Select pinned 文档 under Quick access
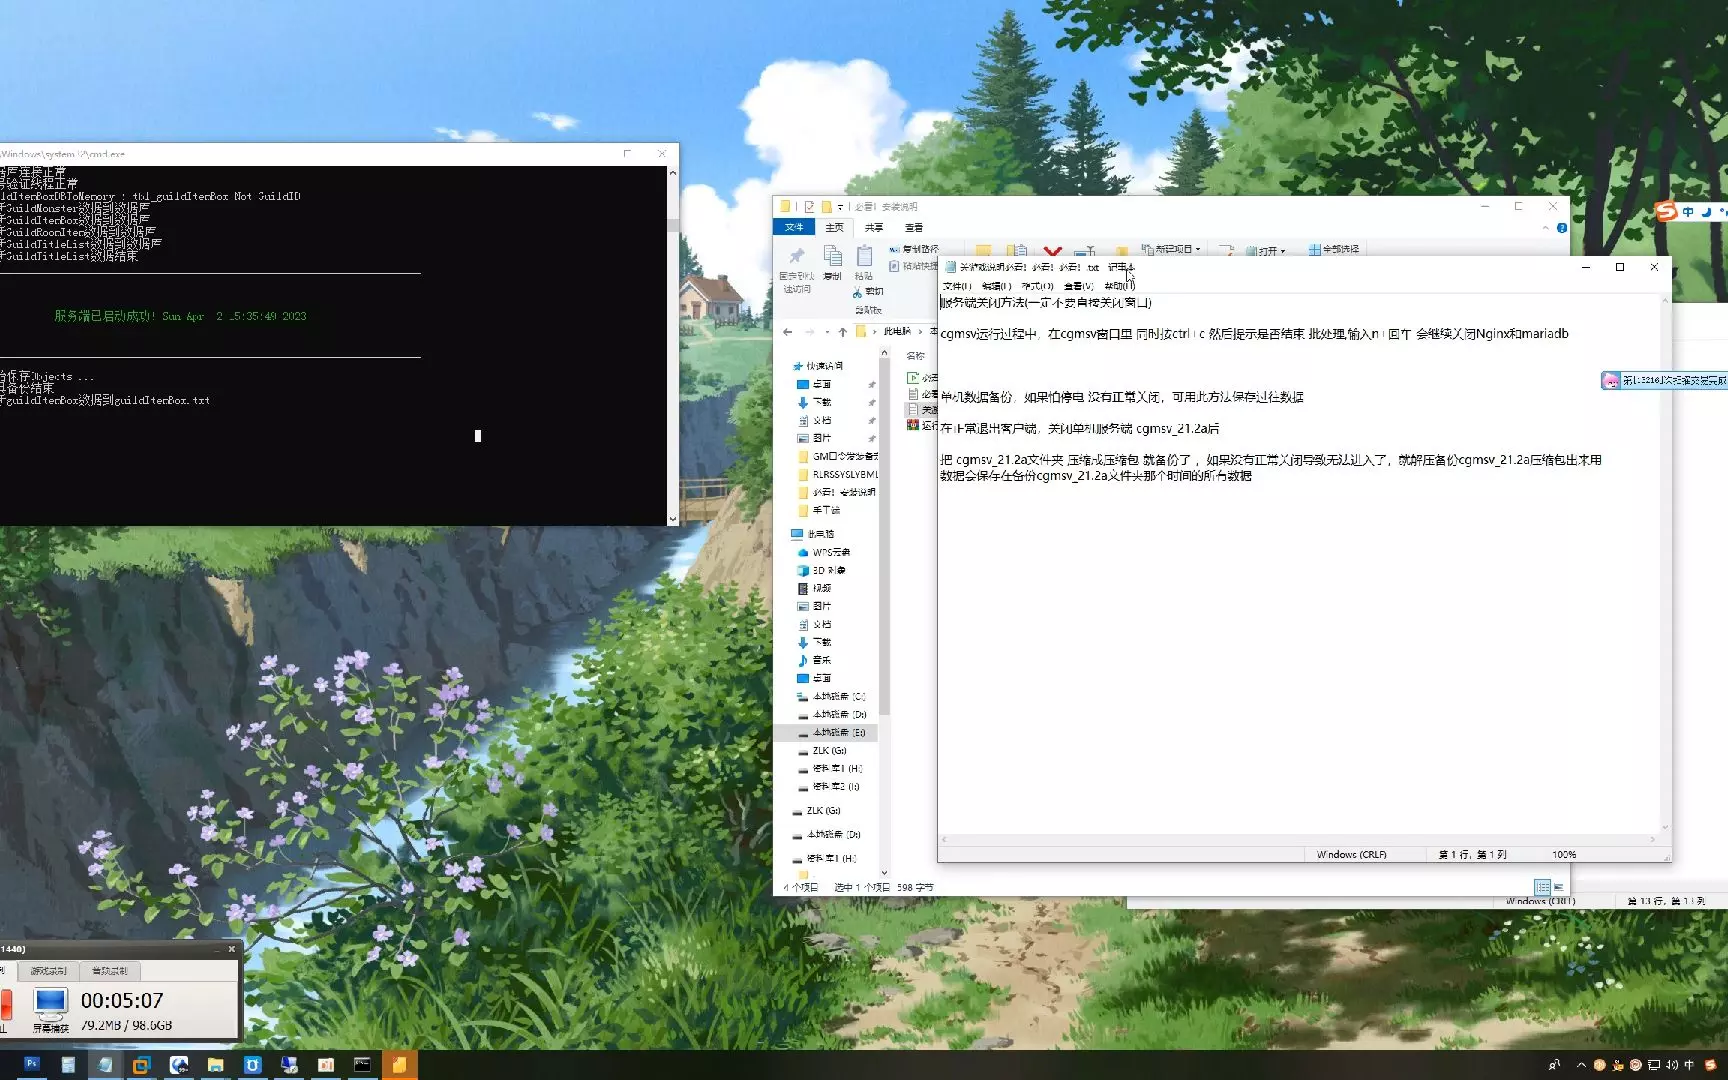Screen dimensions: 1728x1080 click(x=821, y=420)
